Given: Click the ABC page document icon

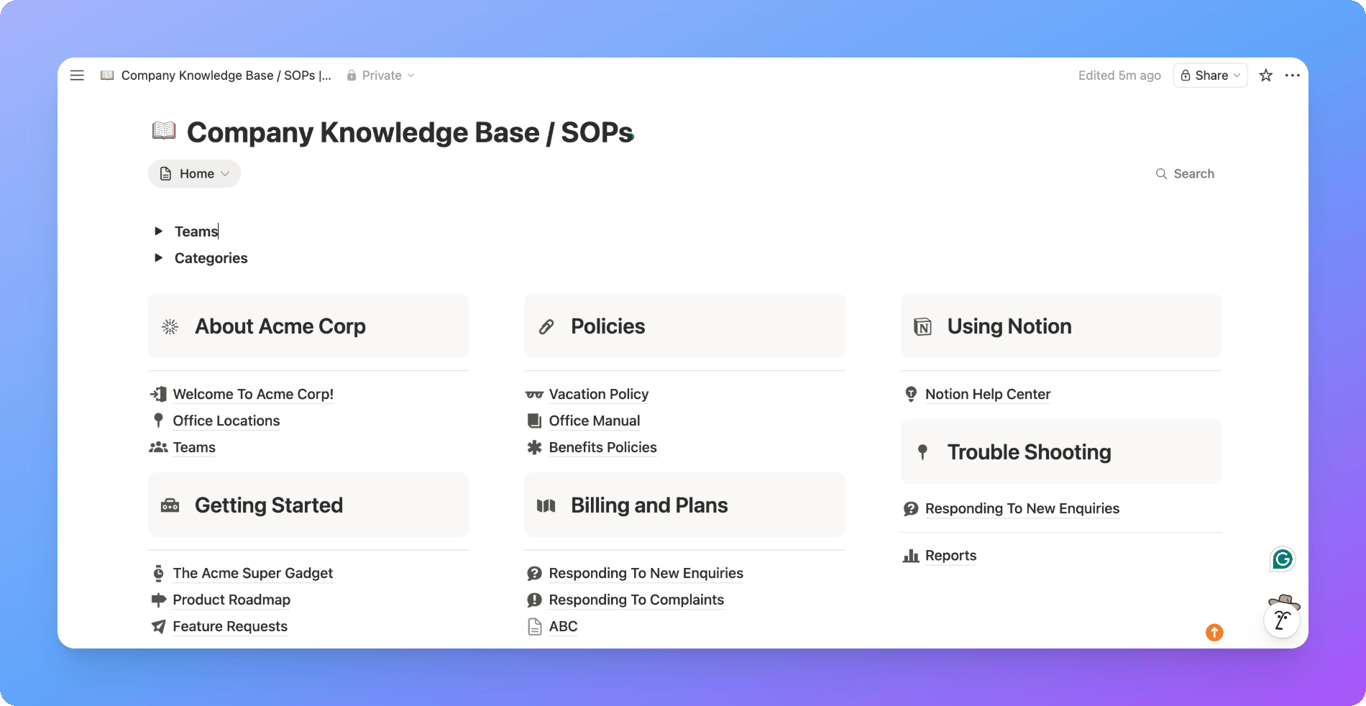Looking at the screenshot, I should (x=534, y=627).
